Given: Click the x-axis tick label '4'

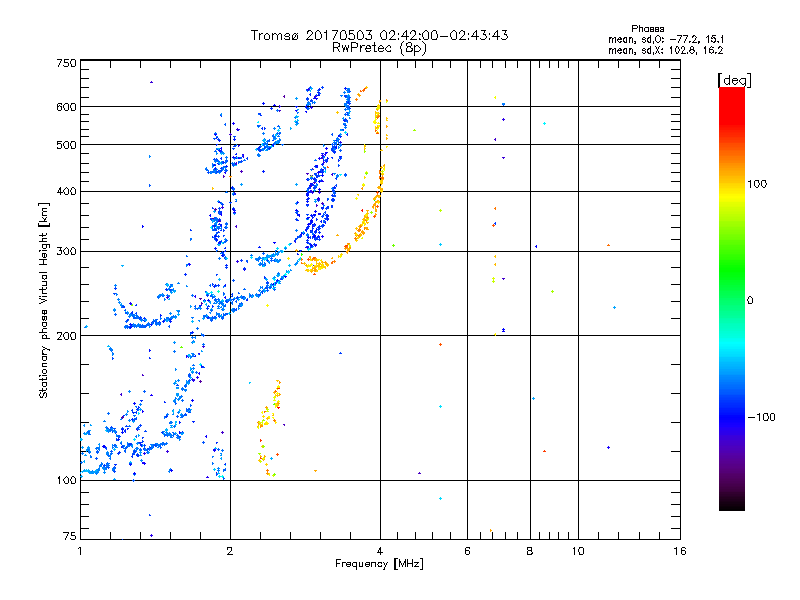Looking at the screenshot, I should pyautogui.click(x=380, y=551).
